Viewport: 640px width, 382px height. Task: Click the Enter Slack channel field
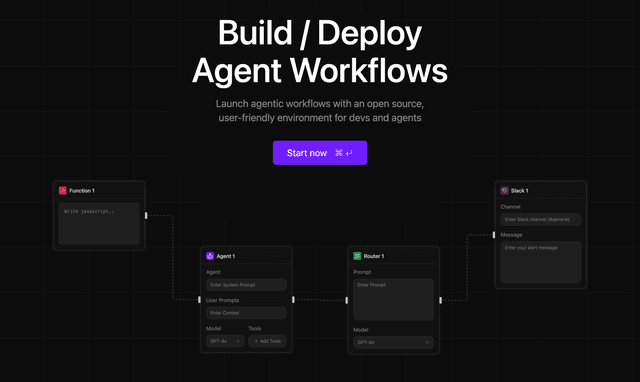pos(541,220)
